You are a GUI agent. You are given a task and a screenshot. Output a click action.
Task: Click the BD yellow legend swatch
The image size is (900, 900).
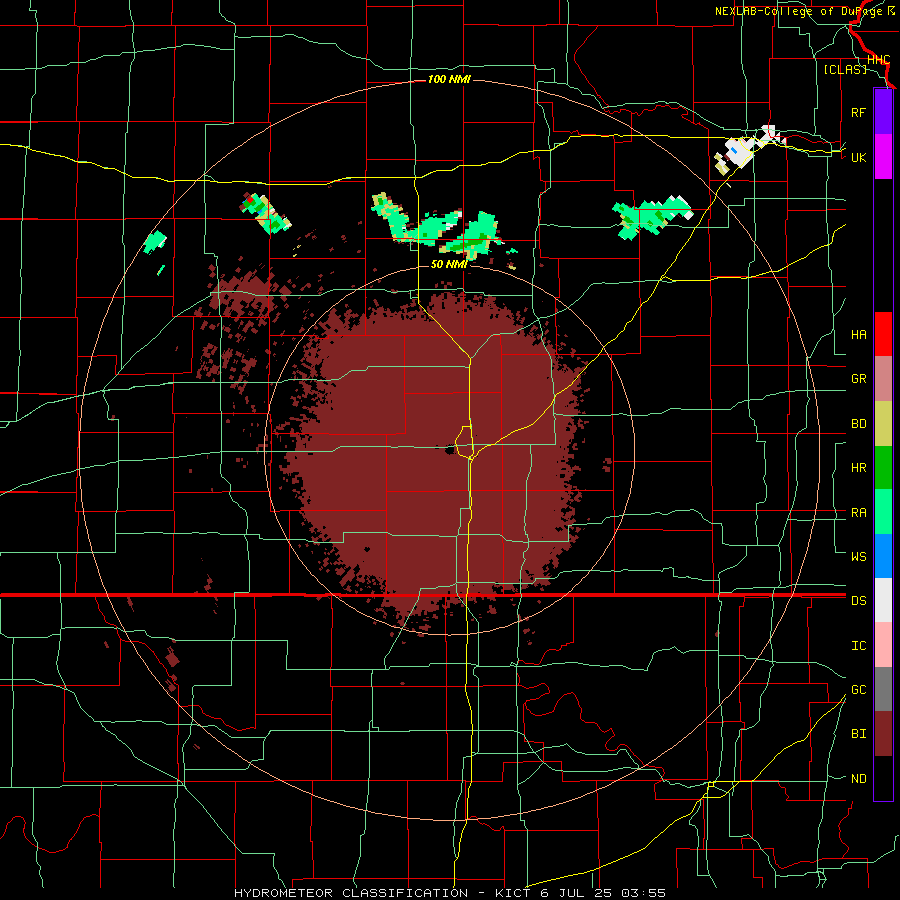point(883,424)
